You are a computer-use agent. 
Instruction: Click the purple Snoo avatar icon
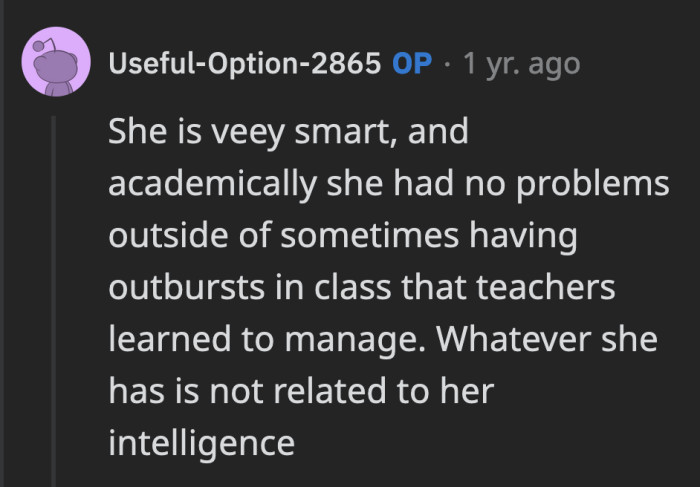coord(53,64)
